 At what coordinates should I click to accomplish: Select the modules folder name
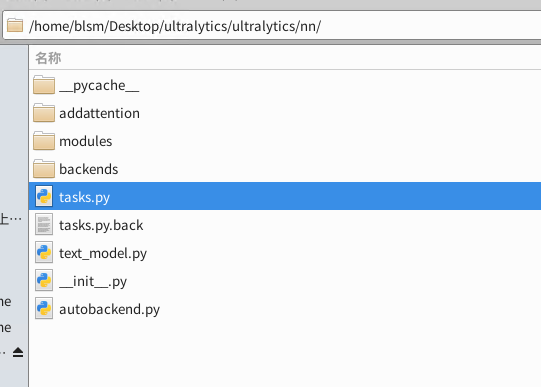click(86, 141)
